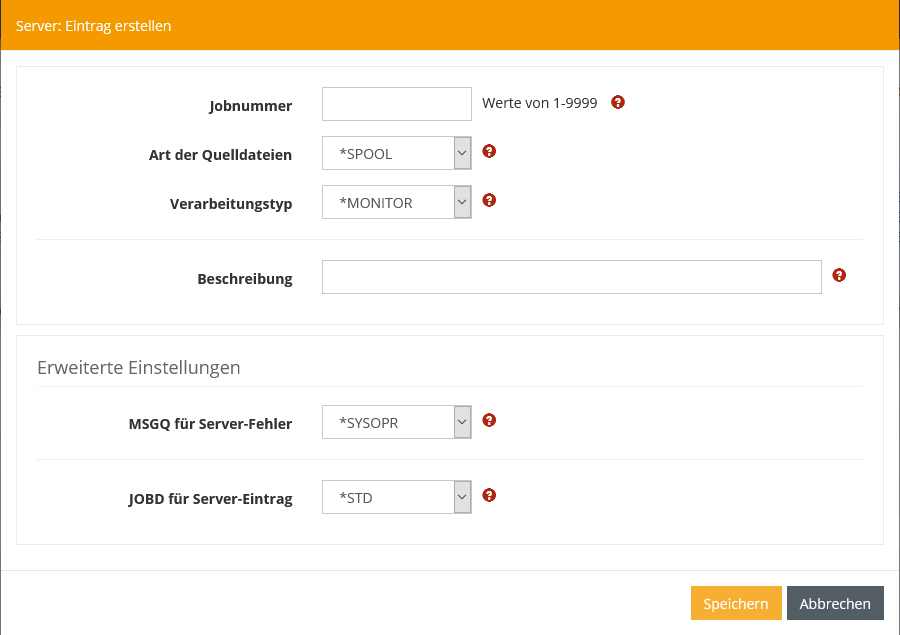Open the Verarbeitungstyp help icon

click(x=489, y=200)
